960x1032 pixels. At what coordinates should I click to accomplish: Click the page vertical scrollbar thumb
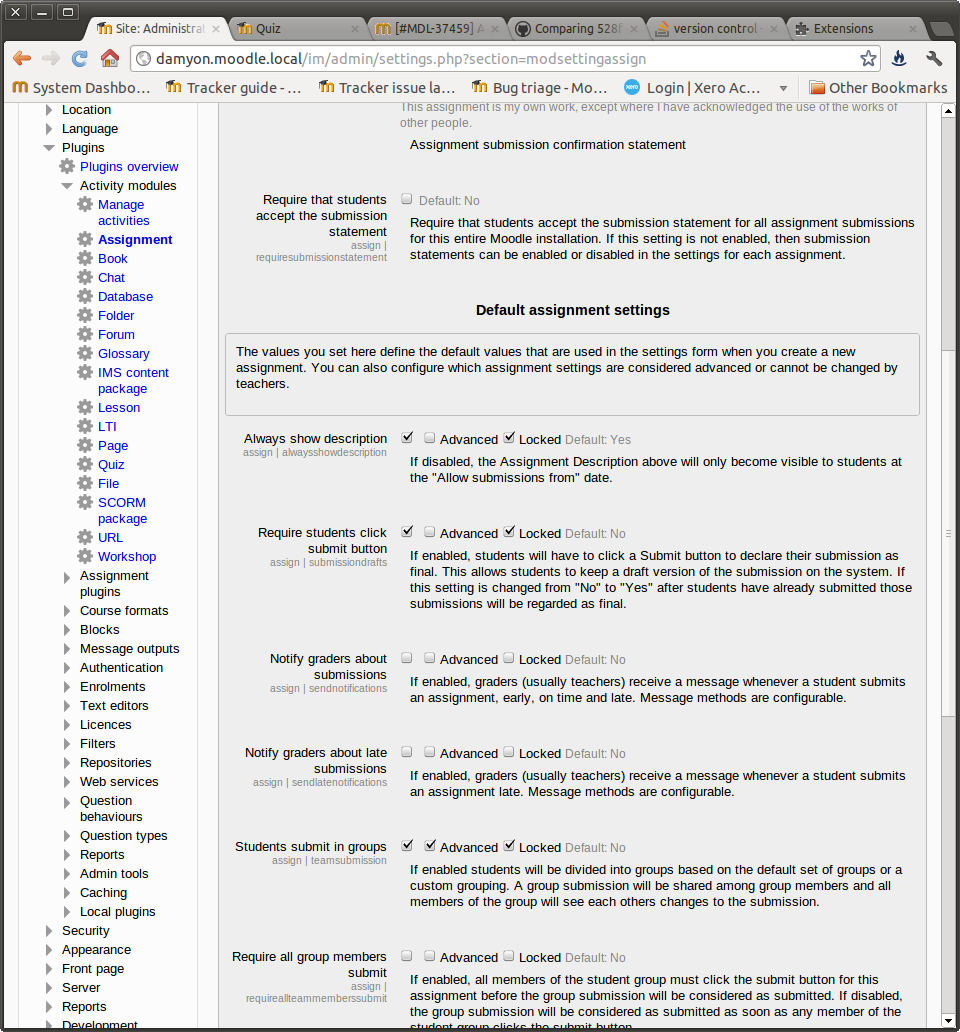tap(948, 534)
